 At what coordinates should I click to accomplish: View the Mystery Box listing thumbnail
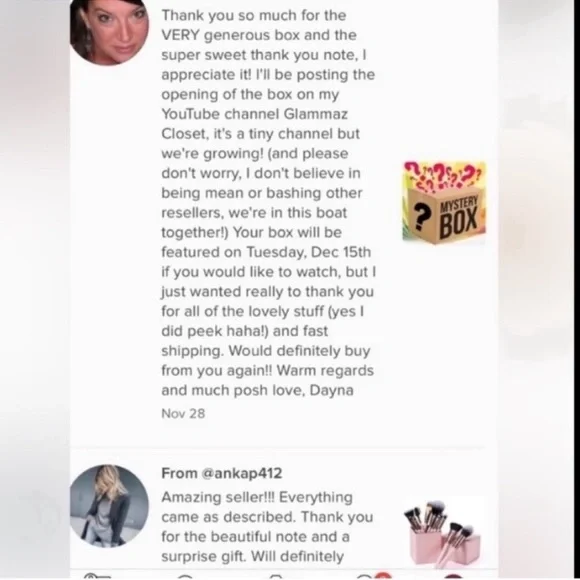(x=444, y=202)
